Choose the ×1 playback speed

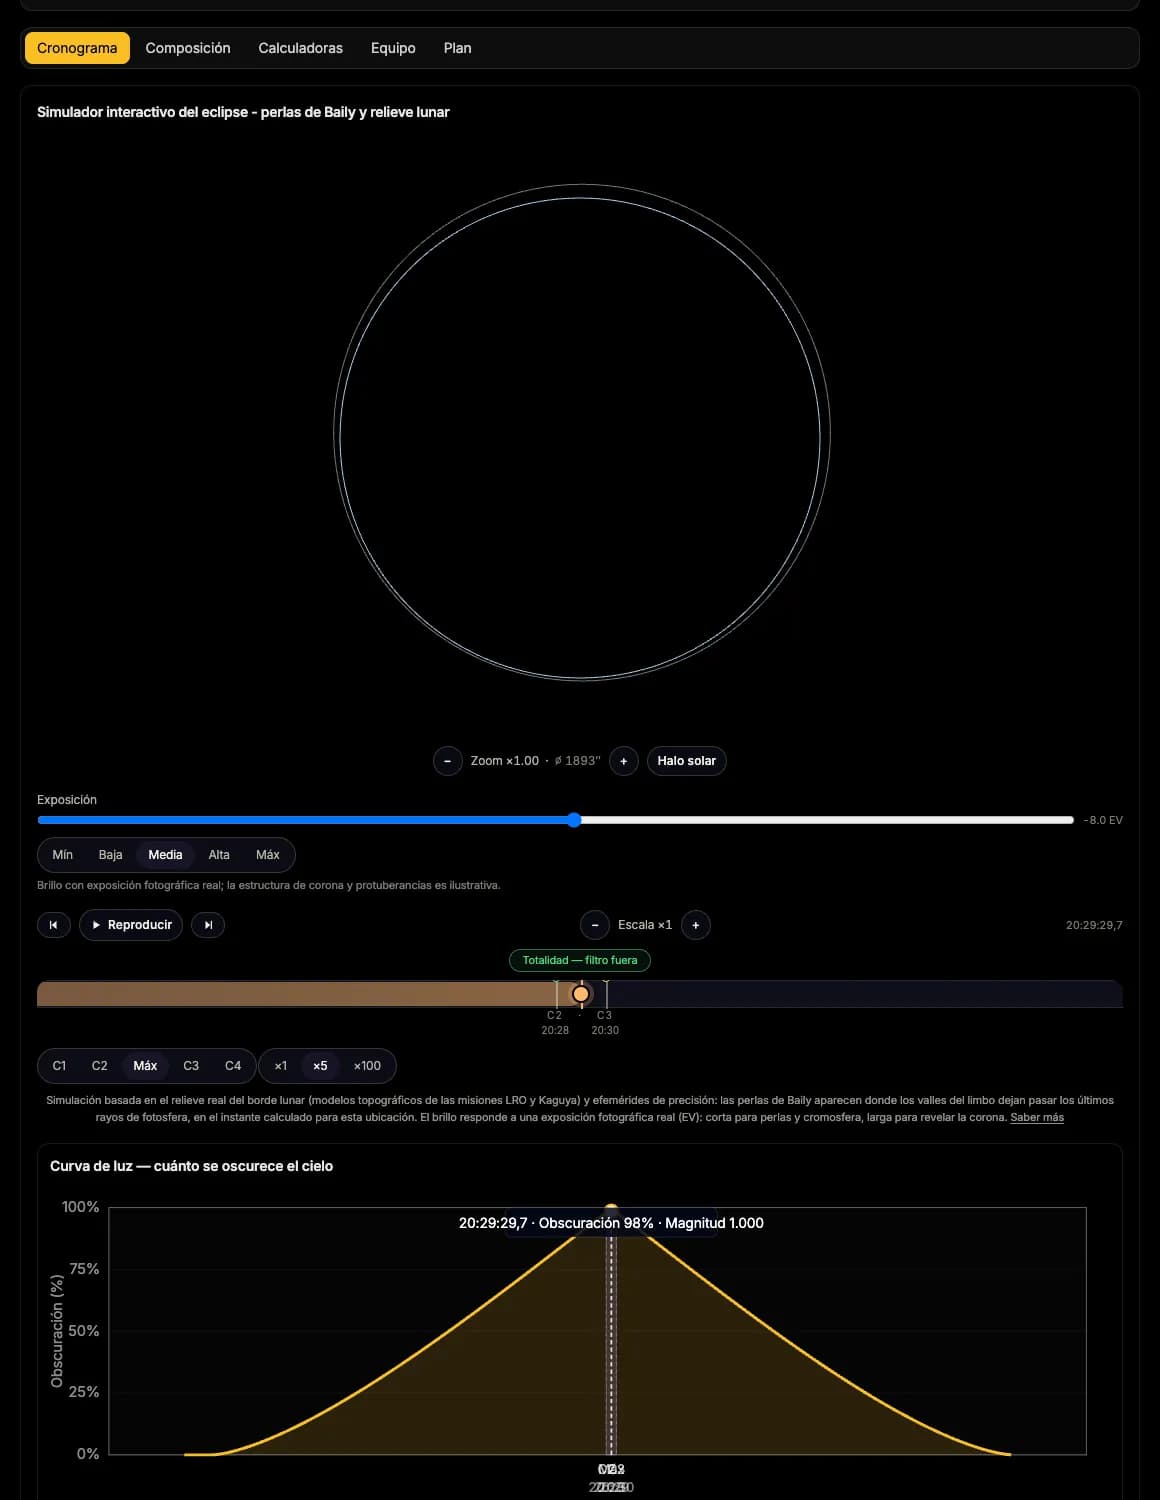[x=281, y=1066]
